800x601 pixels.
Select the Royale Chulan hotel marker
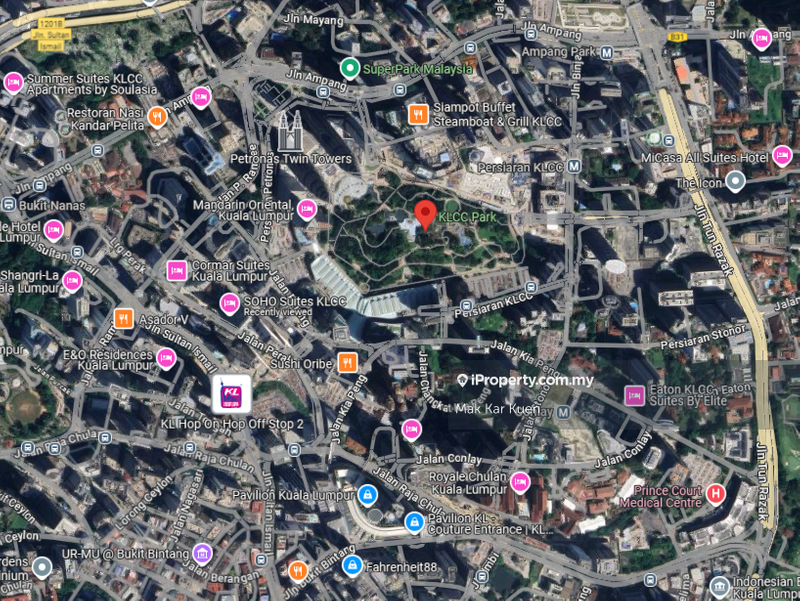pos(520,483)
